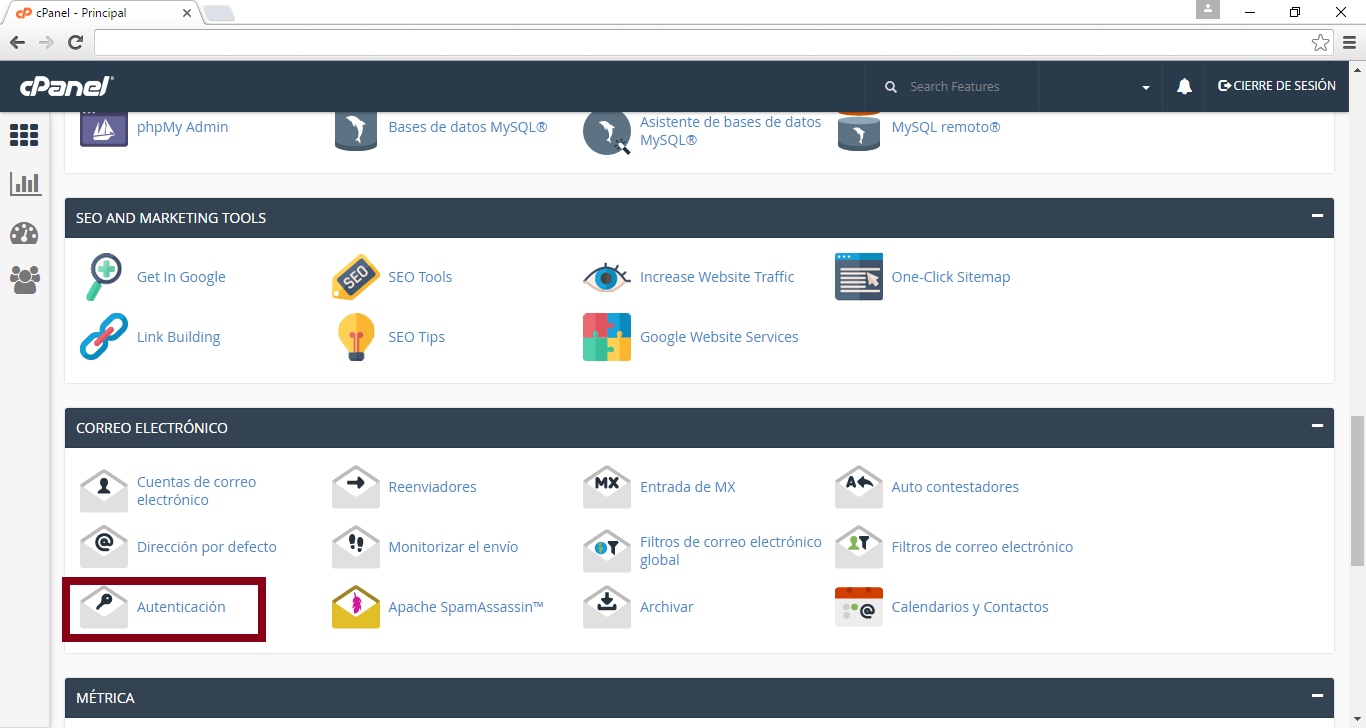Open the Get In Google magnifier icon
The width and height of the screenshot is (1366, 728).
pyautogui.click(x=104, y=277)
